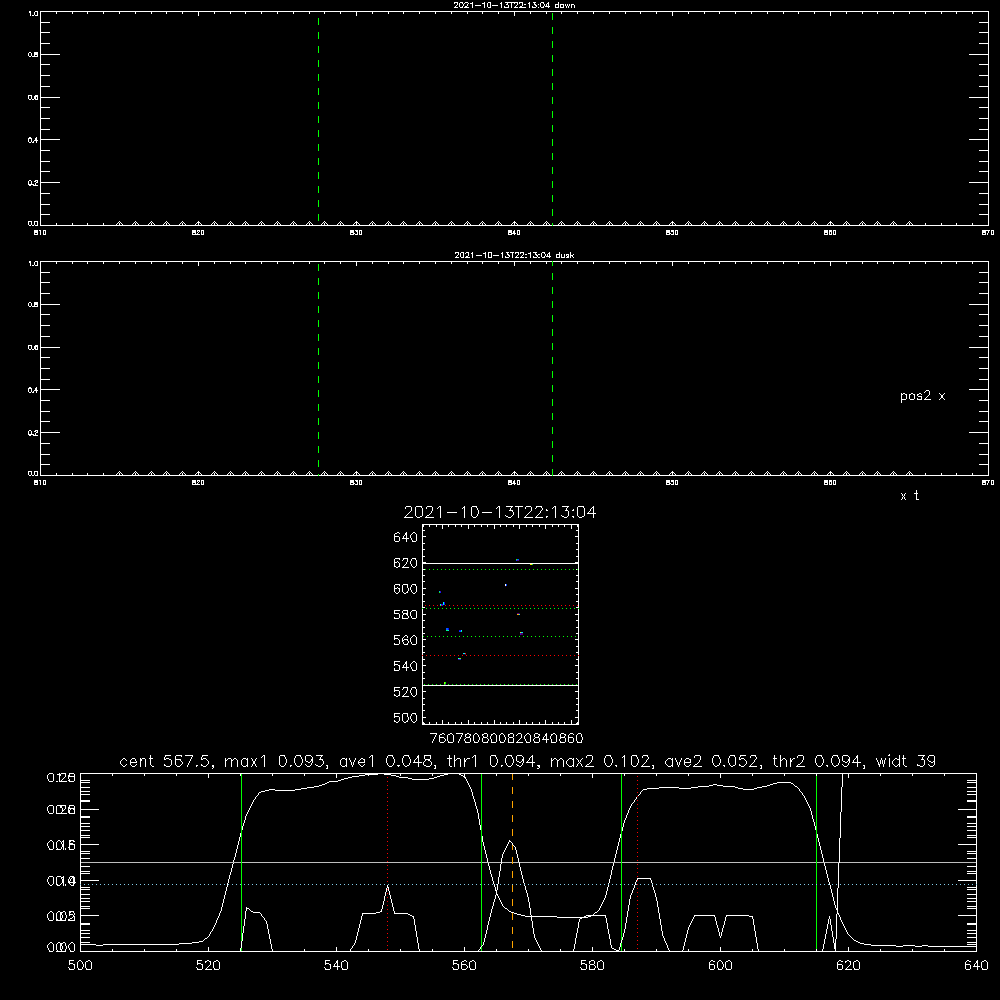Click 'max2 0.102' in bottom plot title

click(x=602, y=761)
